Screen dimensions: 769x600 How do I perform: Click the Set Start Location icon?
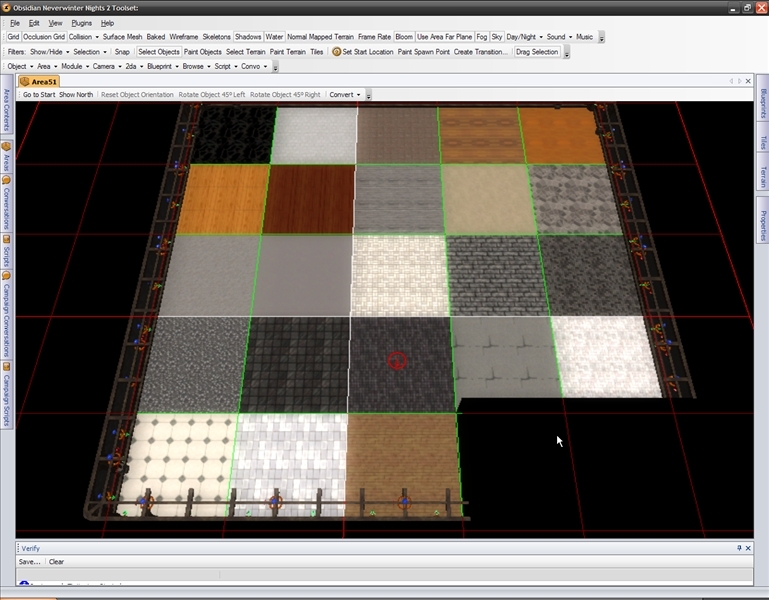click(x=337, y=52)
